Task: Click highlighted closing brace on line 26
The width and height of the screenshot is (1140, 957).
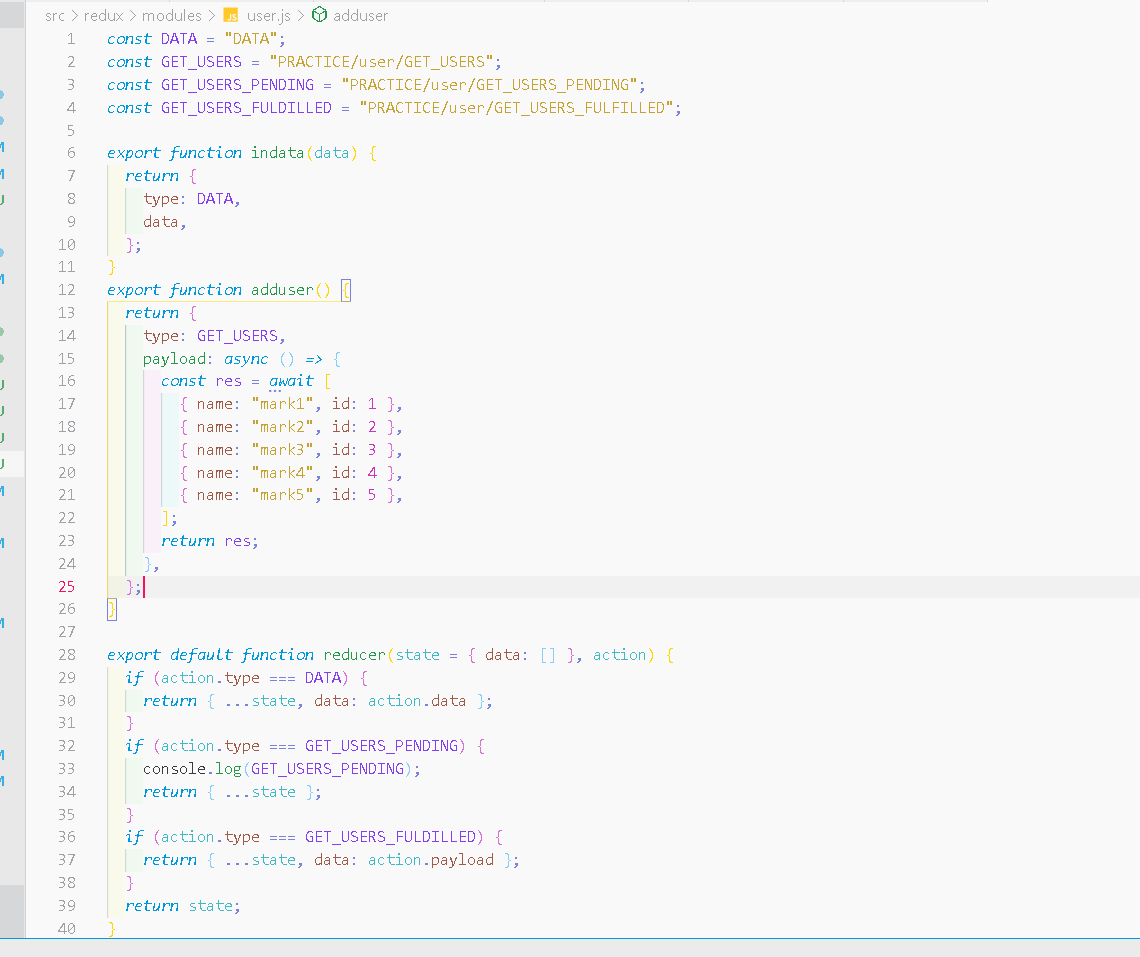Action: [x=112, y=609]
